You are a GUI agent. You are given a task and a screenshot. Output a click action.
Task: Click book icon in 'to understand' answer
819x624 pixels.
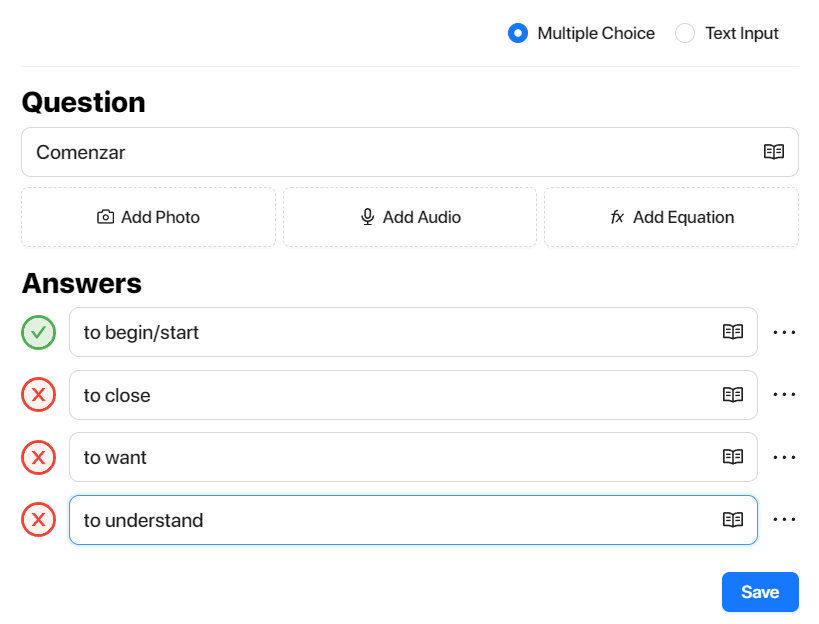[733, 520]
